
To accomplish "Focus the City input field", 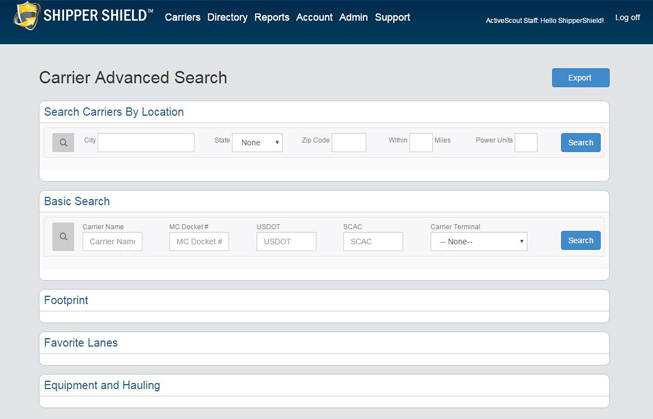I will coord(146,143).
